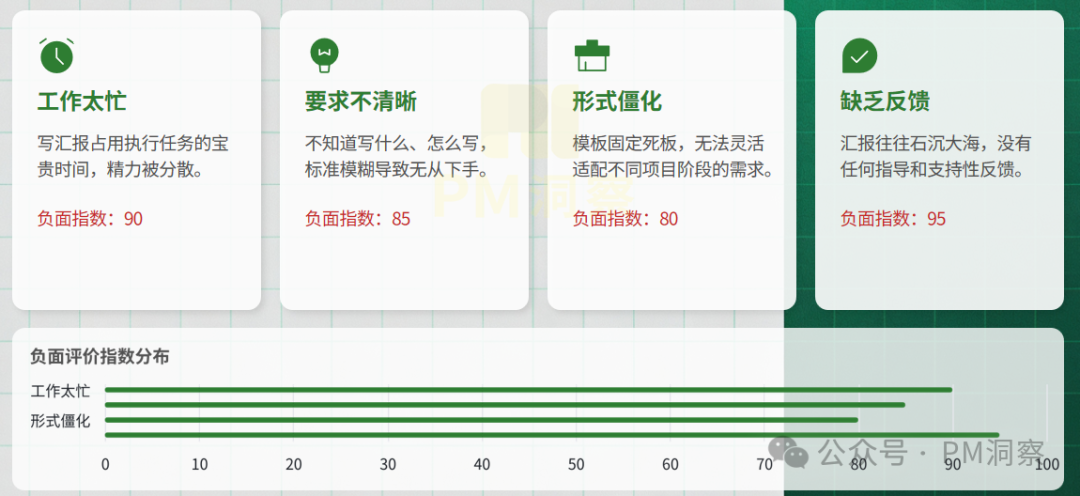This screenshot has width=1080, height=496.
Task: Click the 40 tick on chart axis
Action: [x=482, y=465]
